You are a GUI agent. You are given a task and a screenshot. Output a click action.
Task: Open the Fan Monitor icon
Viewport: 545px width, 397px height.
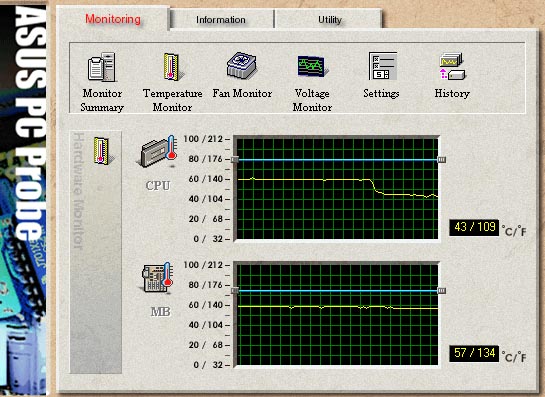(x=242, y=65)
